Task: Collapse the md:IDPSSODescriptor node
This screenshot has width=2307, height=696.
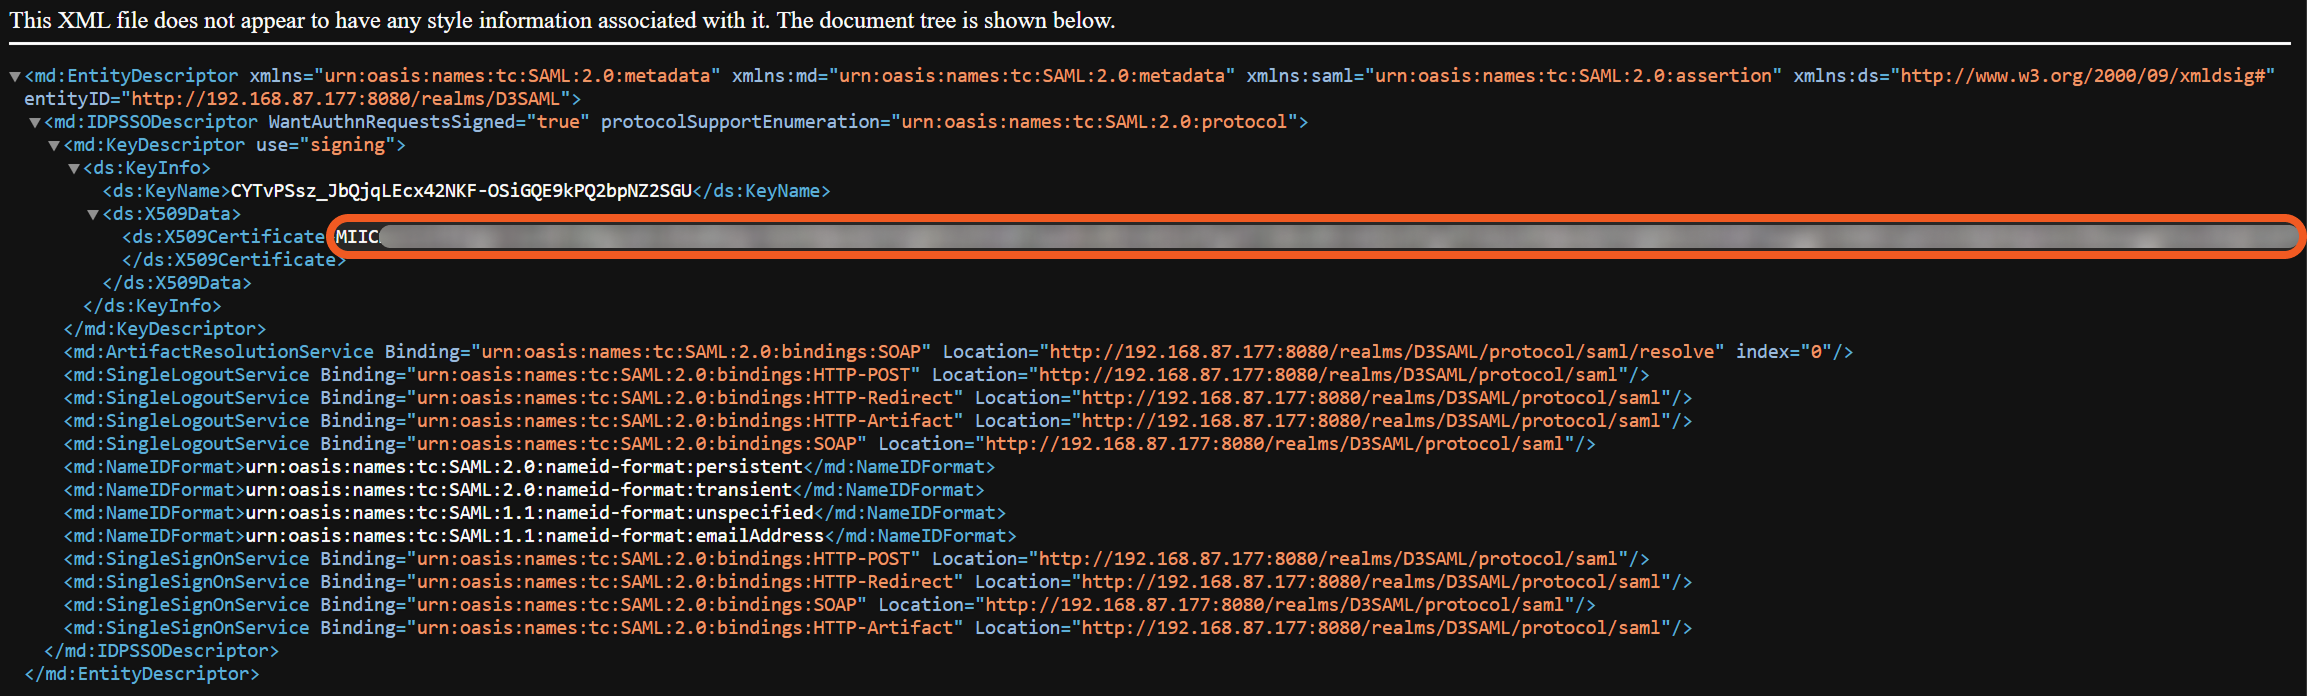Action: (x=35, y=122)
